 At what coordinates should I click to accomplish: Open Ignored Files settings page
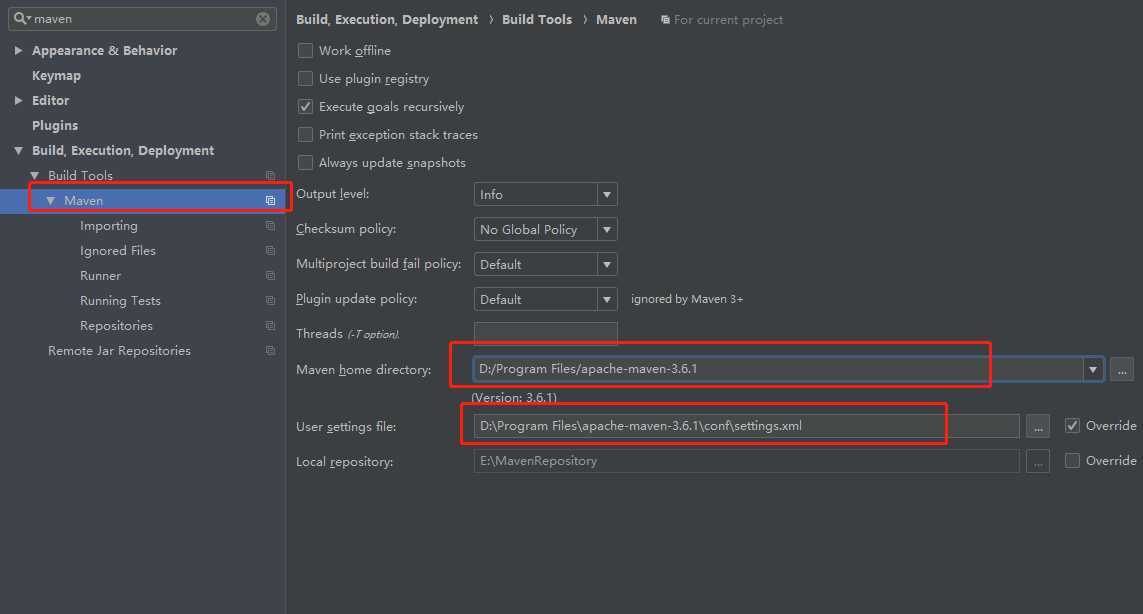click(x=118, y=251)
